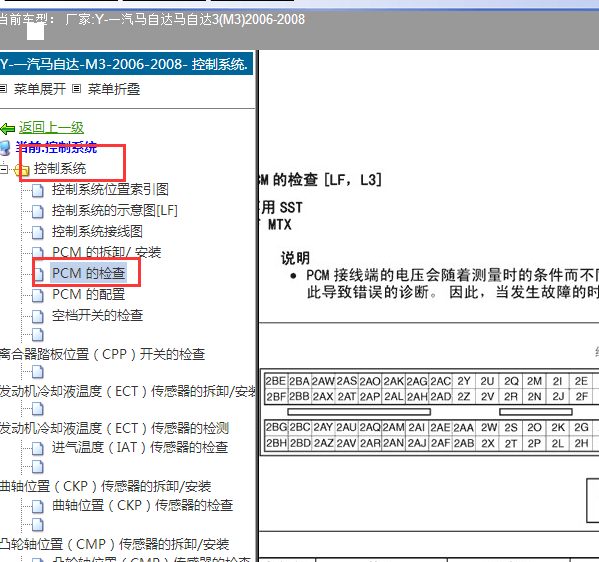The height and width of the screenshot is (562, 599).
Task: Click page icon beside 控制系统的示意图[LF]
Action: (x=37, y=211)
